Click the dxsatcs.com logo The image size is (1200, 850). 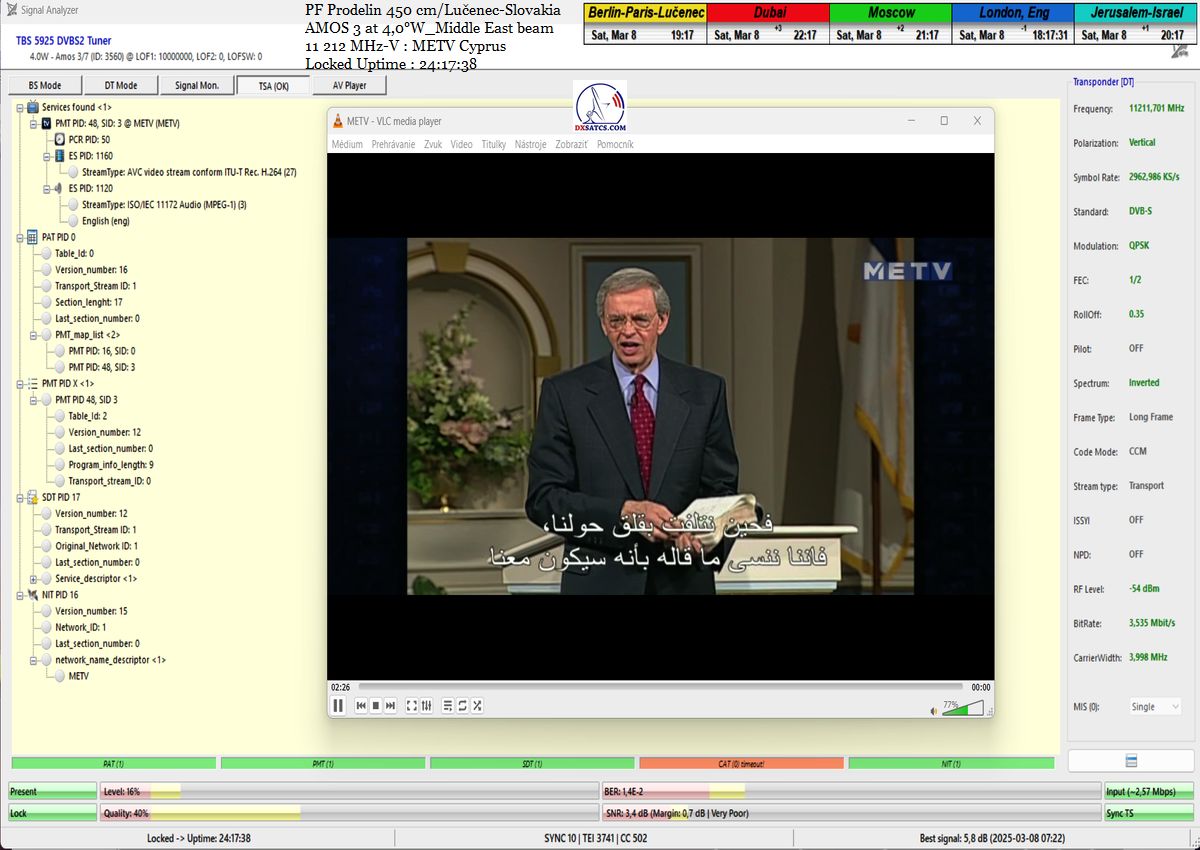coord(601,107)
